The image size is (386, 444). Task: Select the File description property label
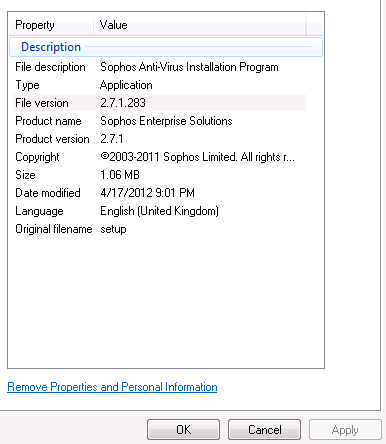(x=50, y=67)
